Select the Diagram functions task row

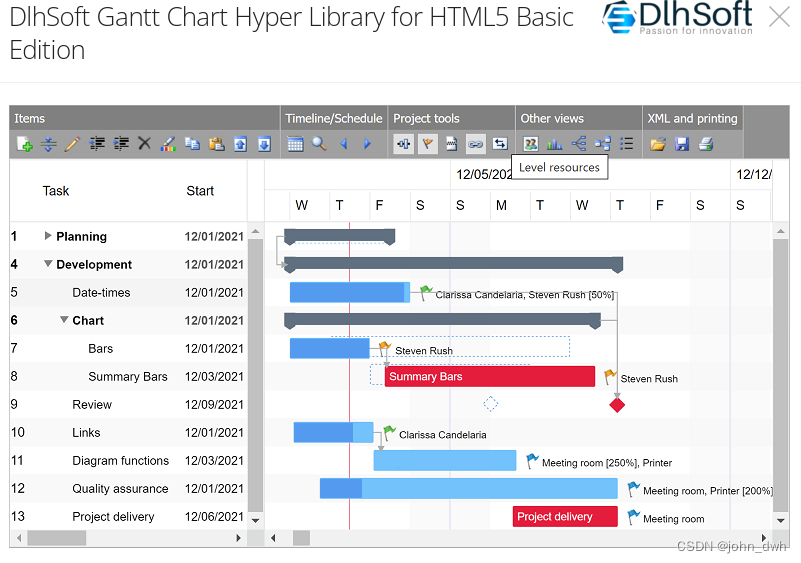point(128,461)
